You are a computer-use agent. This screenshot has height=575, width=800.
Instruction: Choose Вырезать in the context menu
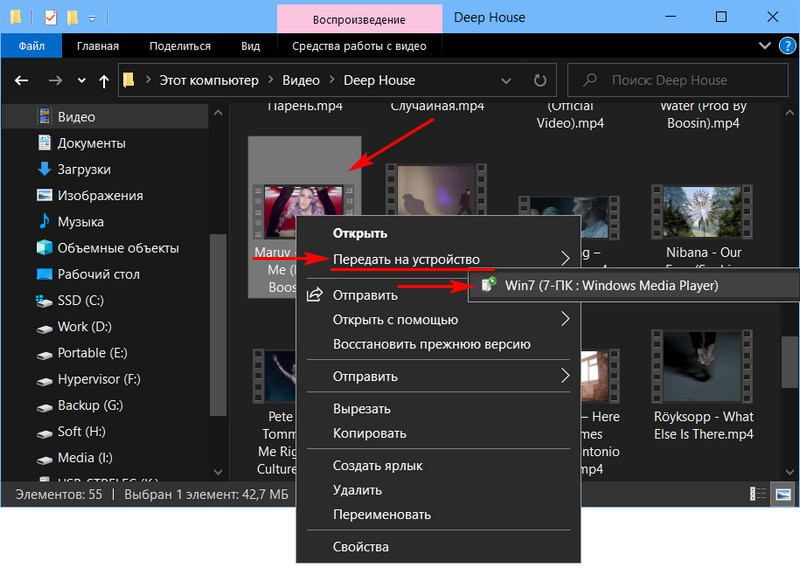pyautogui.click(x=438, y=409)
